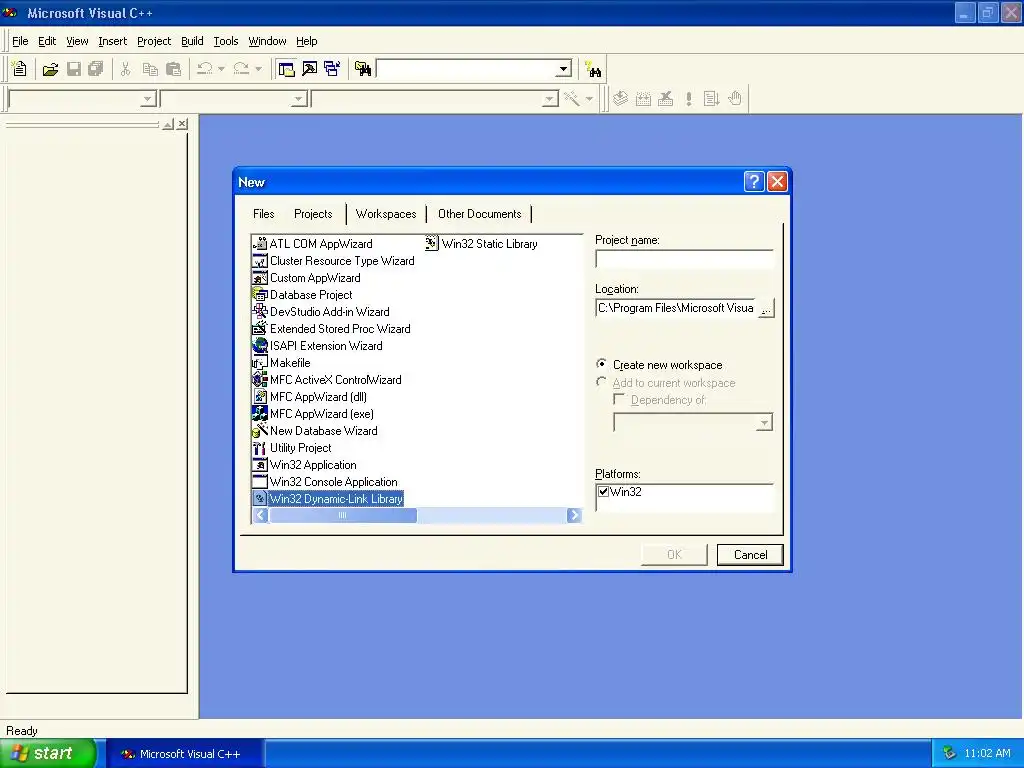Click the Search binoculars toolbar icon
Image resolution: width=1024 pixels, height=768 pixels.
point(593,69)
